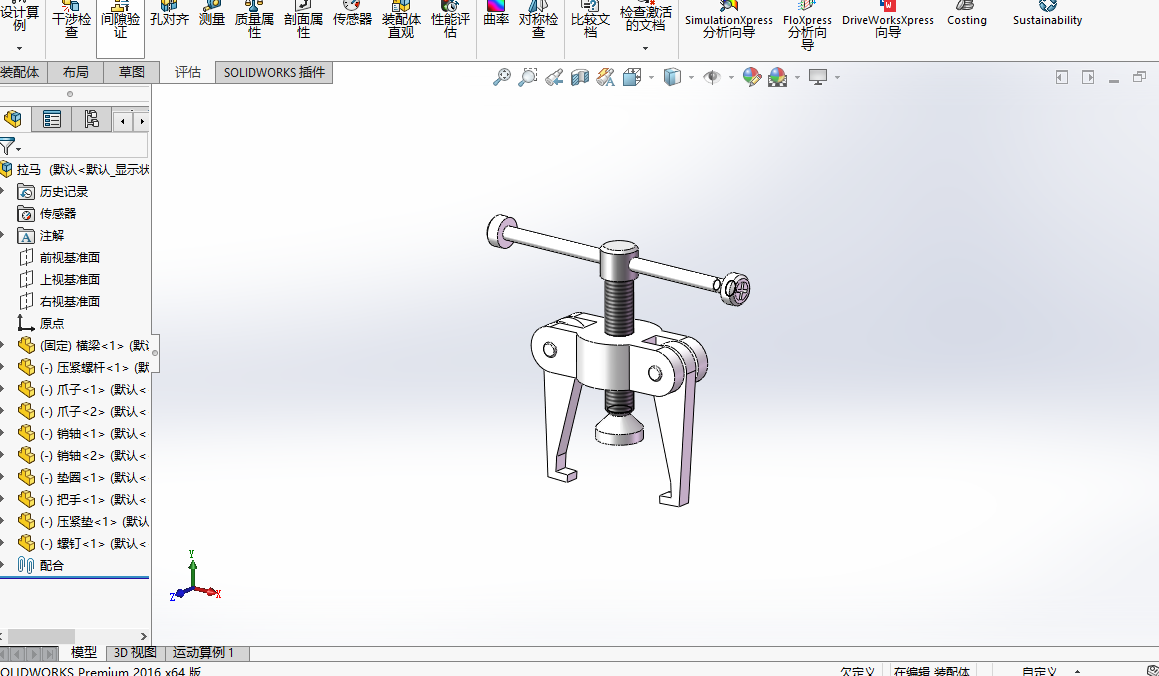Open Dynamic Annotation Views tool

[605, 77]
